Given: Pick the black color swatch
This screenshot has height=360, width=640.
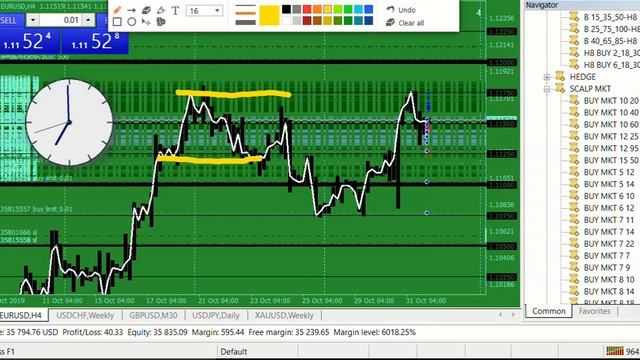Looking at the screenshot, I should tap(287, 9).
